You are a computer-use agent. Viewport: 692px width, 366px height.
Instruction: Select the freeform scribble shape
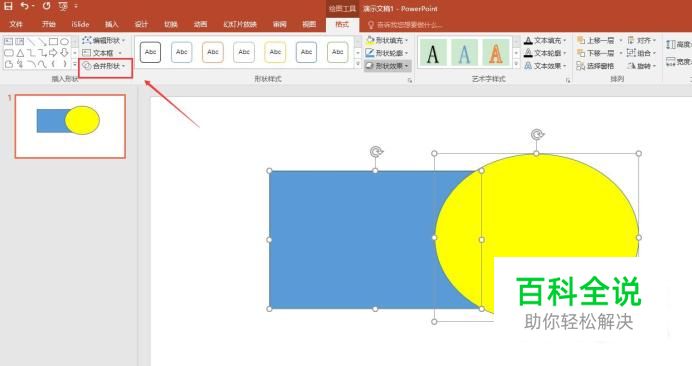click(x=20, y=64)
